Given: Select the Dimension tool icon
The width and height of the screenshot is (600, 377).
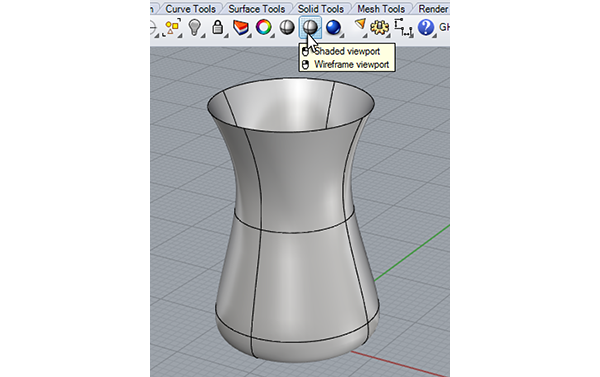Looking at the screenshot, I should coord(404,28).
